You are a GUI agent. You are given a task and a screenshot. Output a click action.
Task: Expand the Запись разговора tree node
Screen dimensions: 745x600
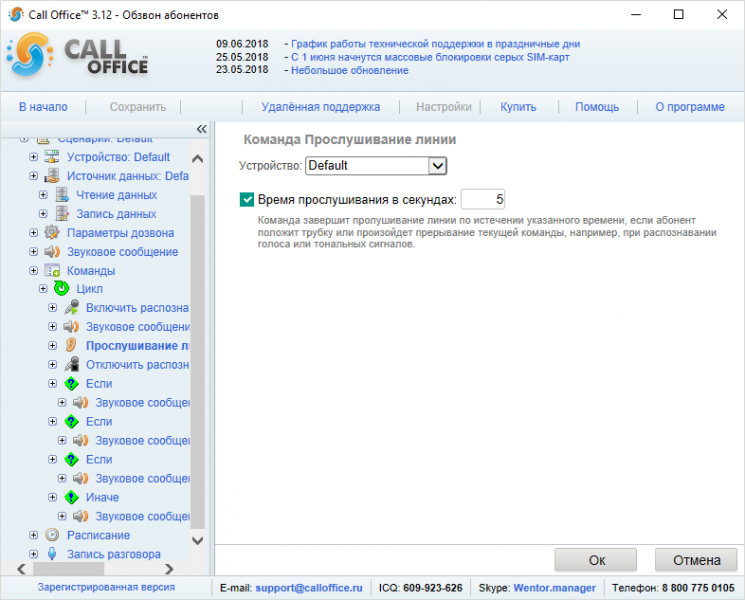[33, 554]
